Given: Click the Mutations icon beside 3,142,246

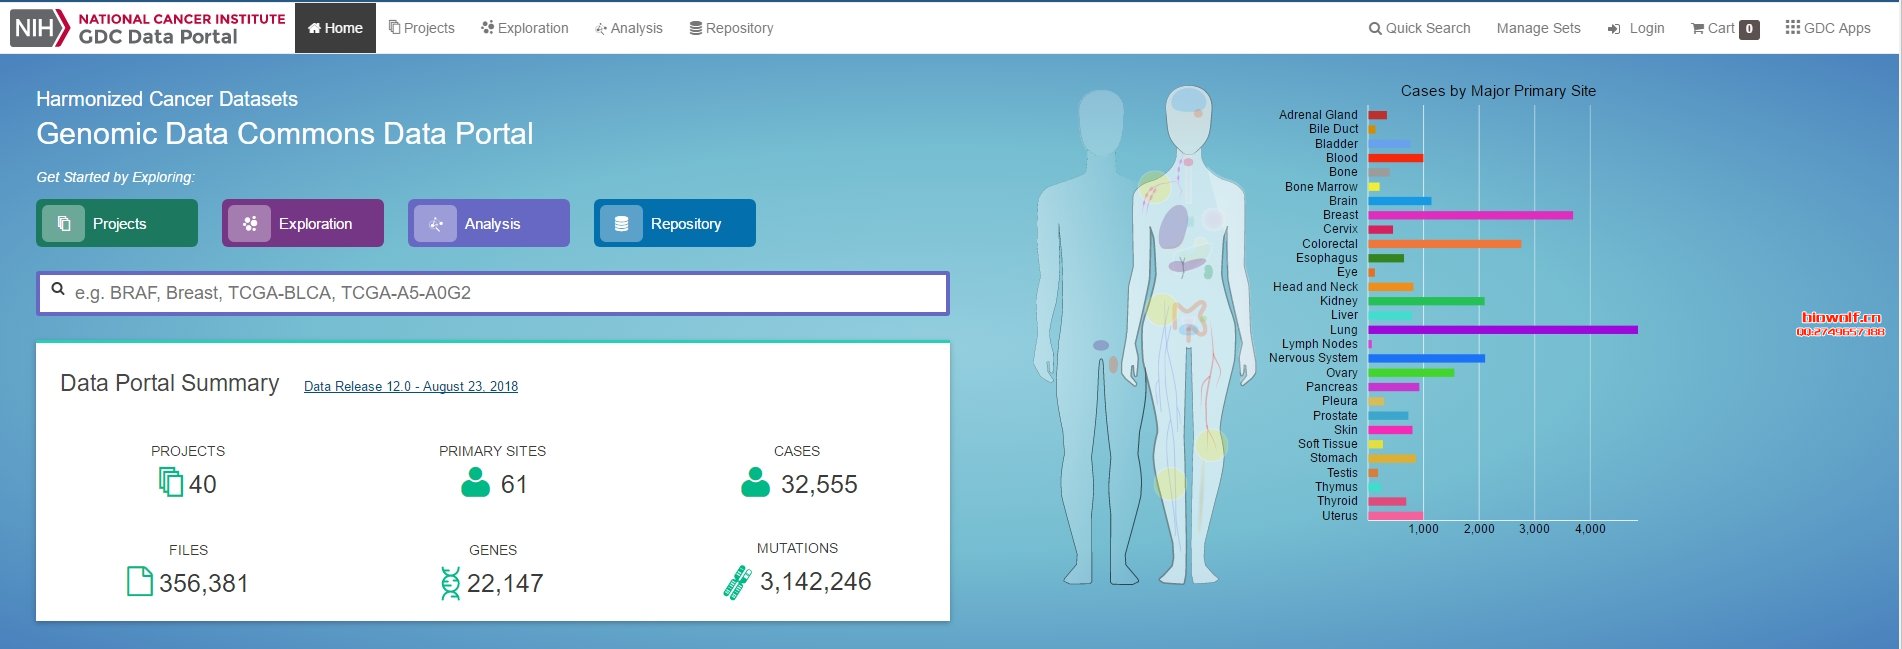Looking at the screenshot, I should [x=737, y=582].
